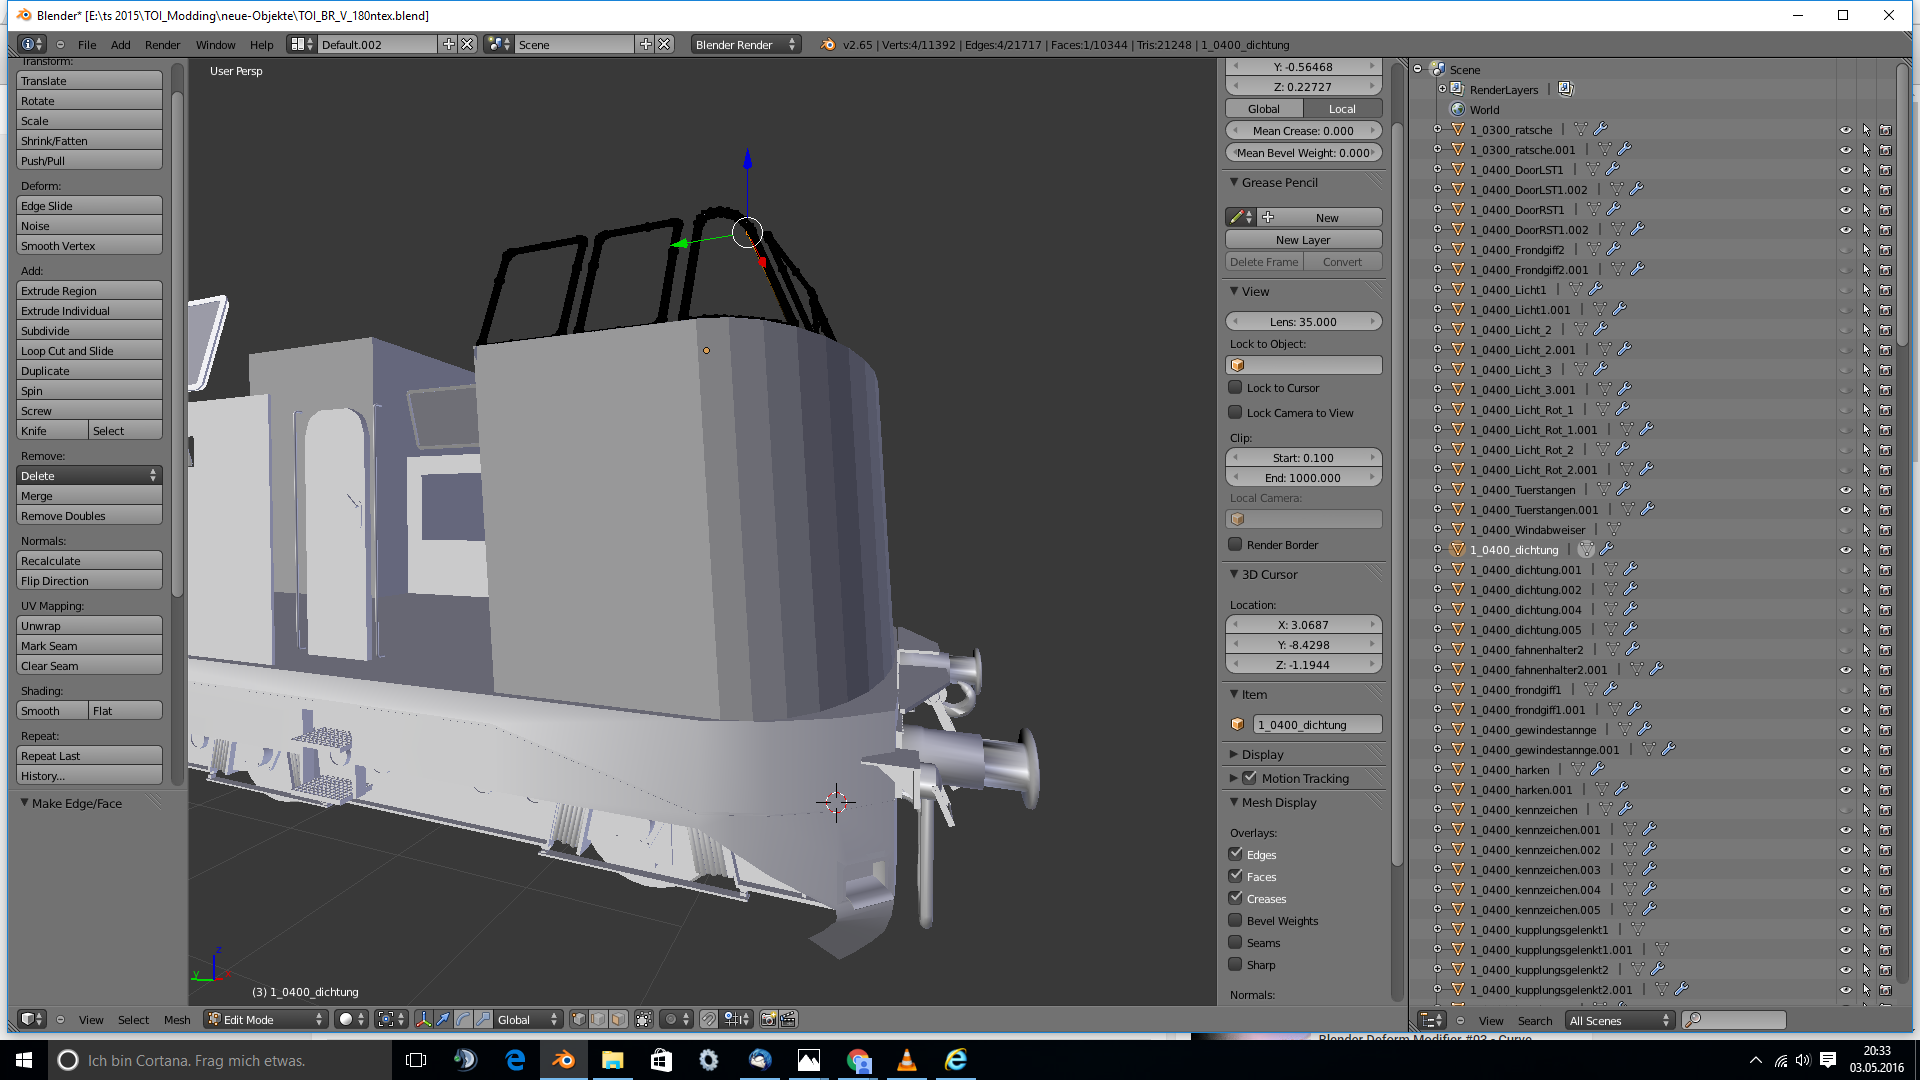Enable the Lock to Cursor checkbox
The height and width of the screenshot is (1080, 1920).
1236,388
